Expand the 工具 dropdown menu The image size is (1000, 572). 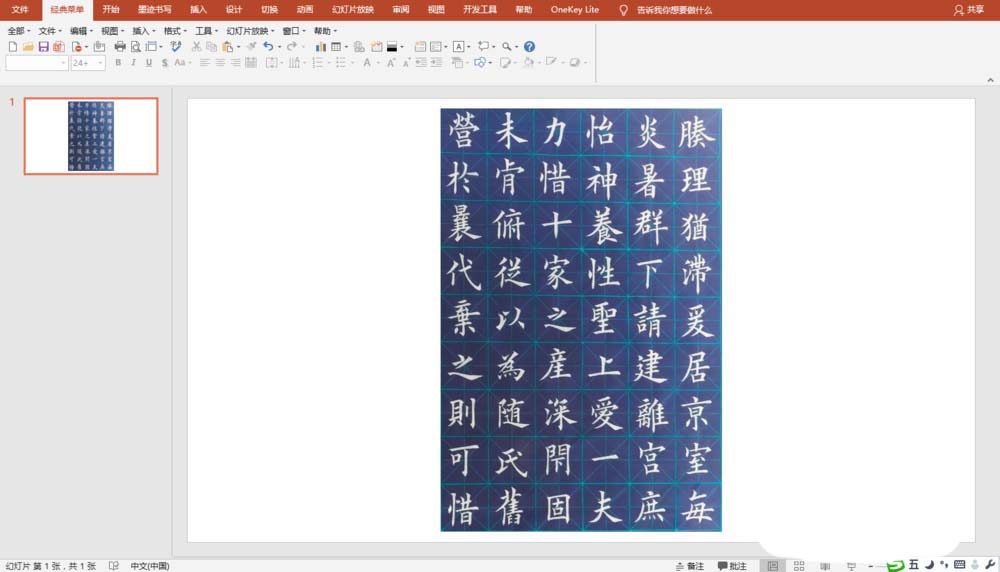[206, 31]
